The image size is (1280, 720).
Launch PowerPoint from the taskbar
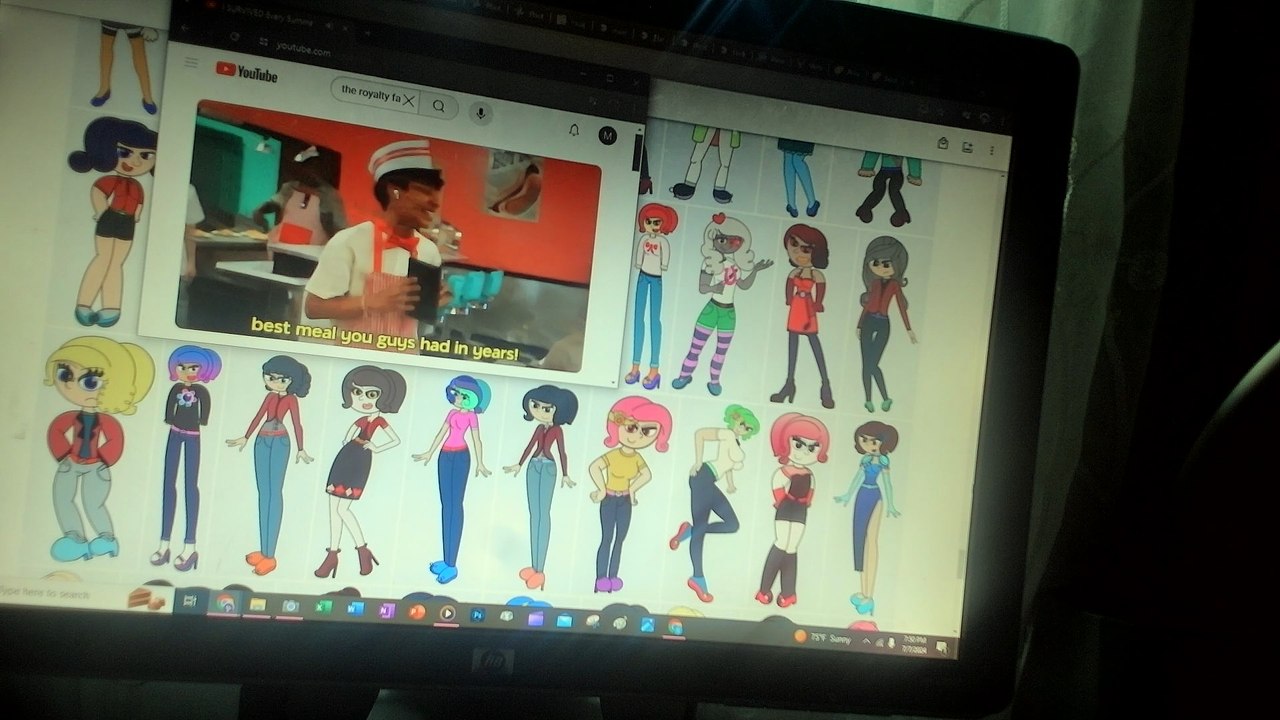coord(416,611)
